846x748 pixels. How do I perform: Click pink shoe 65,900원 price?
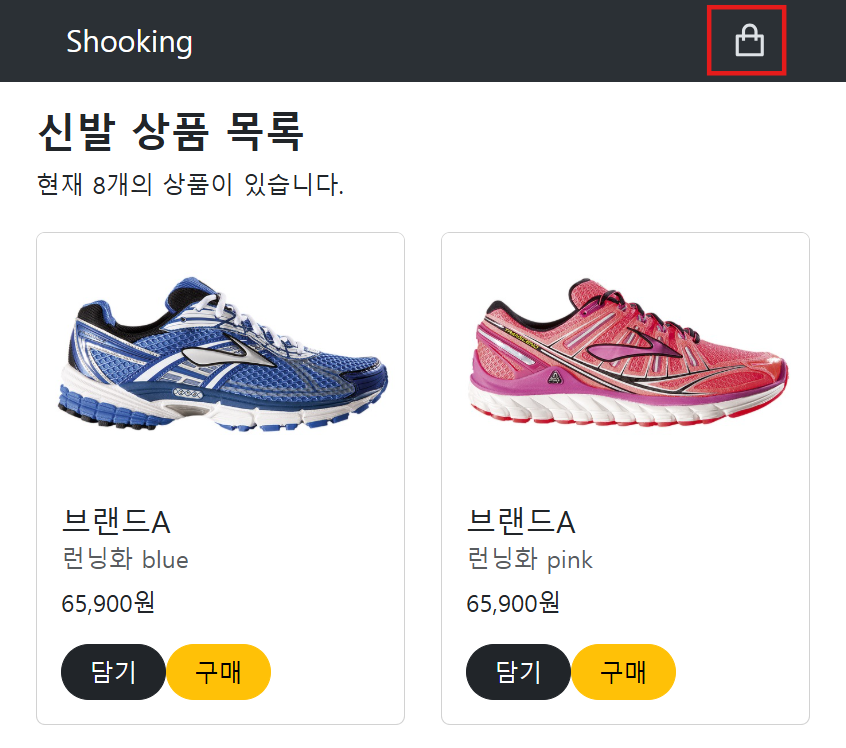[x=513, y=603]
